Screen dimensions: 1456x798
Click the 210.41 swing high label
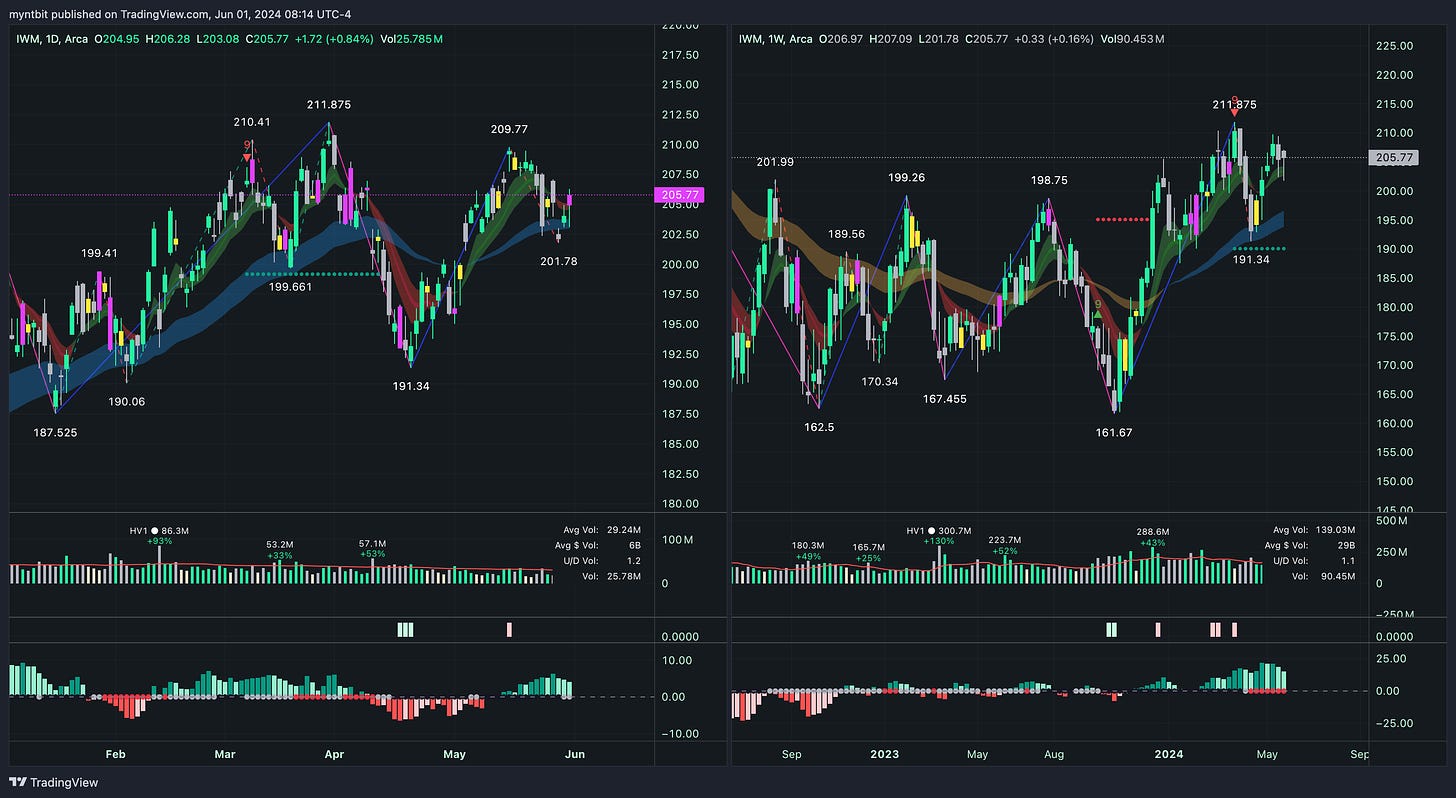(x=252, y=122)
